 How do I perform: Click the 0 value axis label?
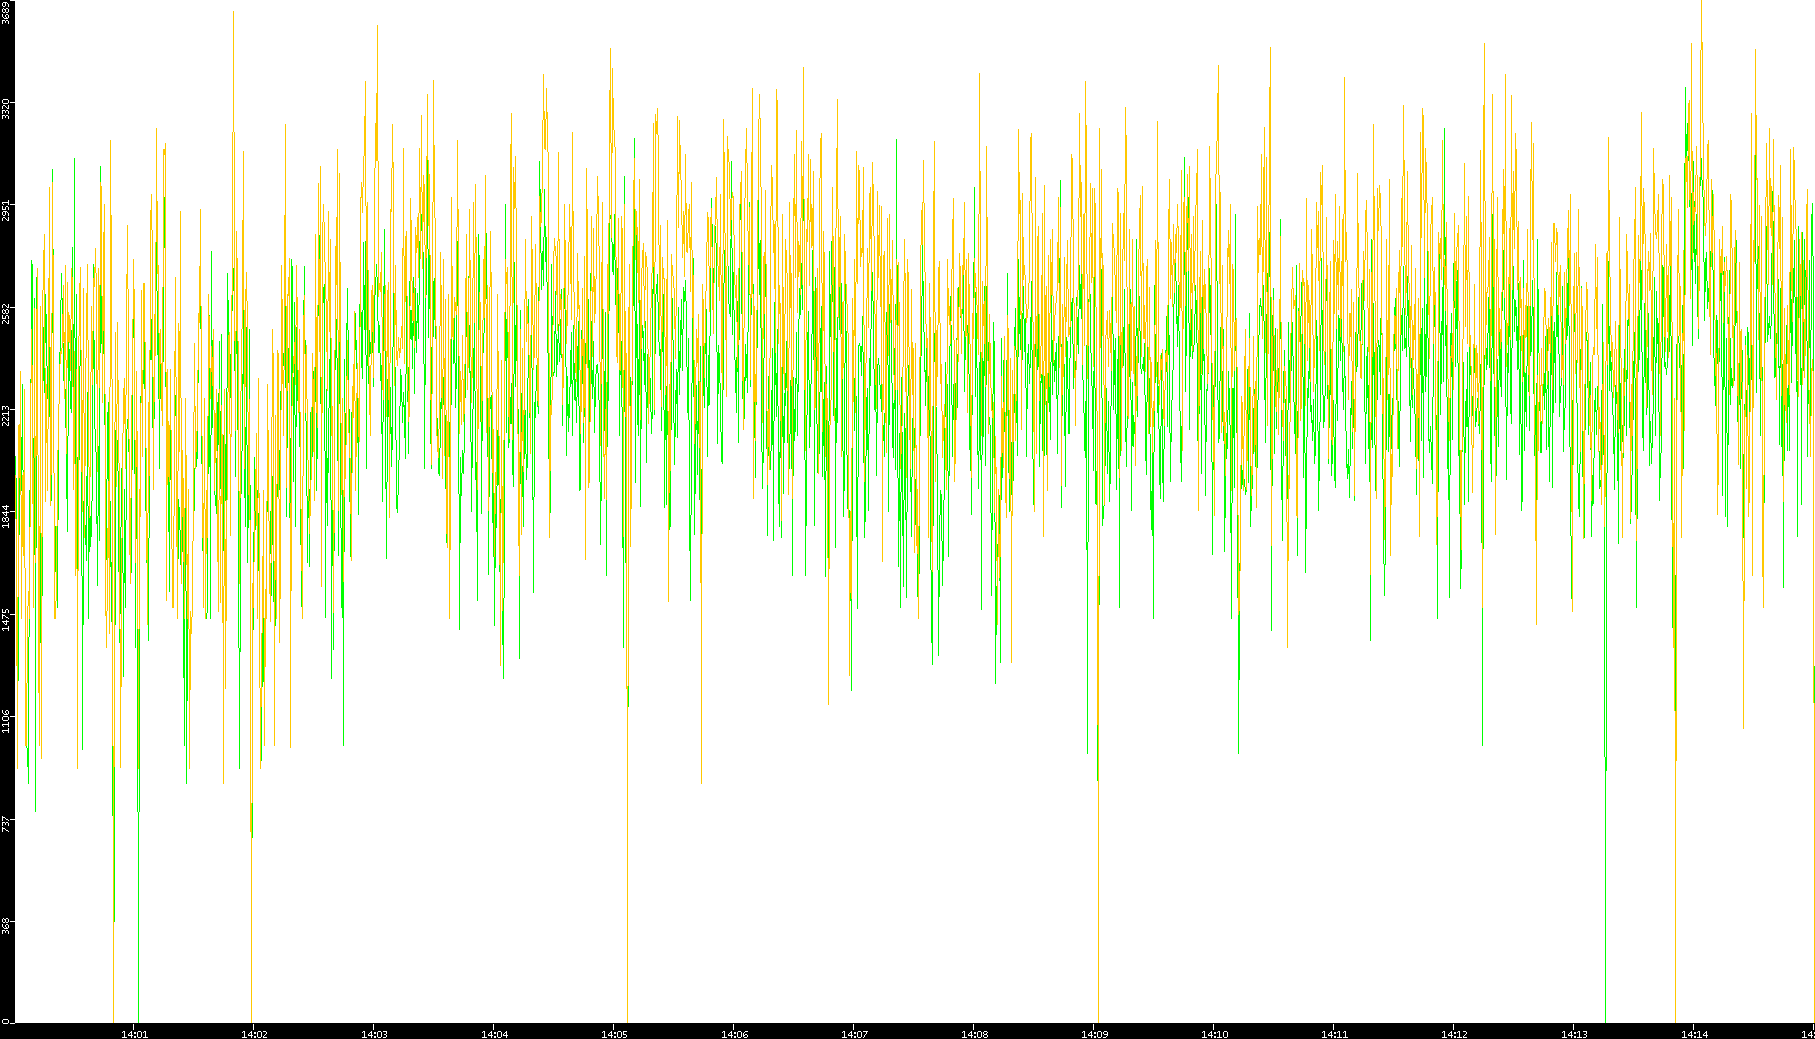point(6,1020)
